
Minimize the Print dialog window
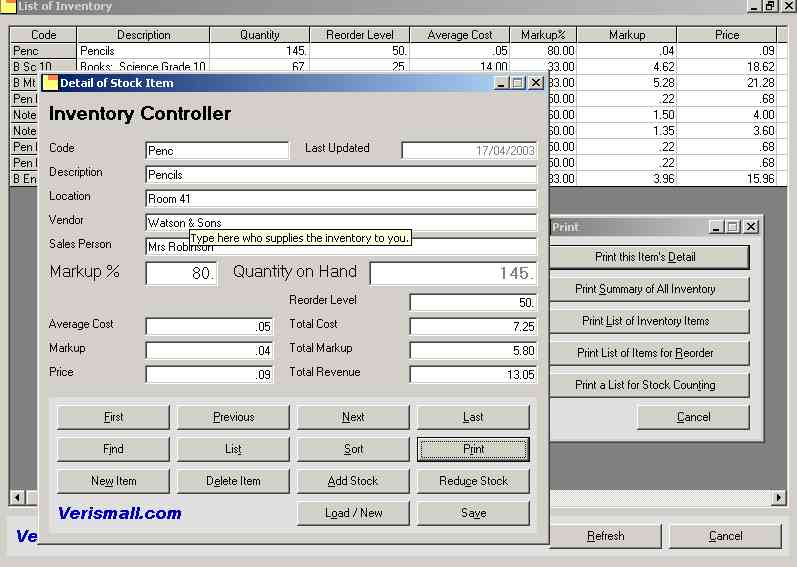click(716, 227)
